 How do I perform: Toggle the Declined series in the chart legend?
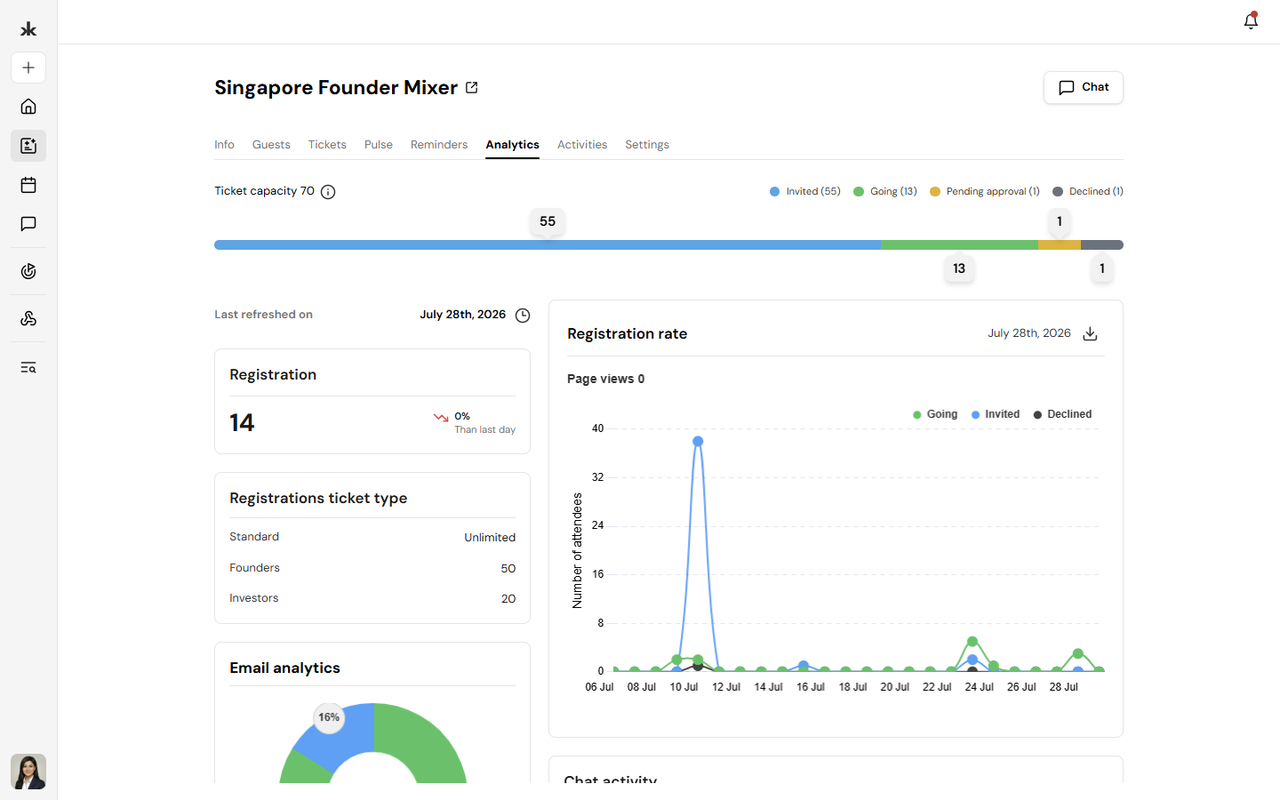coord(1062,414)
